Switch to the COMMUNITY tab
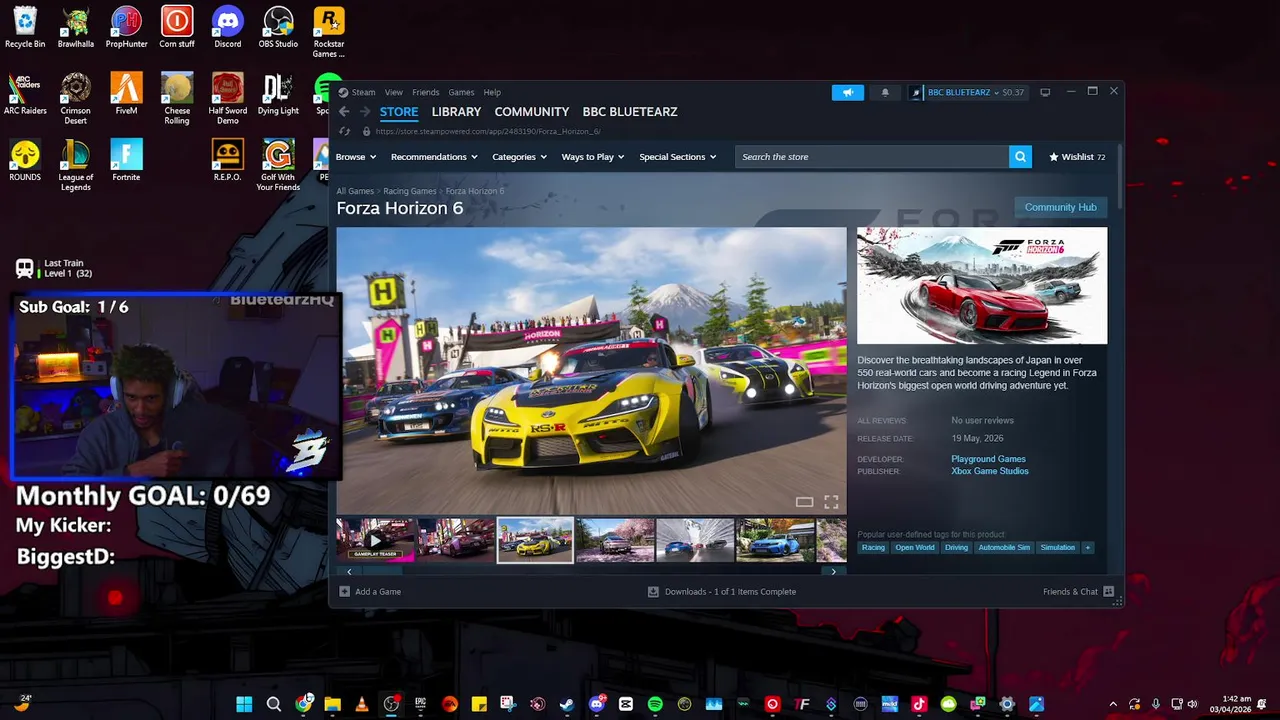The width and height of the screenshot is (1280, 720). (x=532, y=112)
